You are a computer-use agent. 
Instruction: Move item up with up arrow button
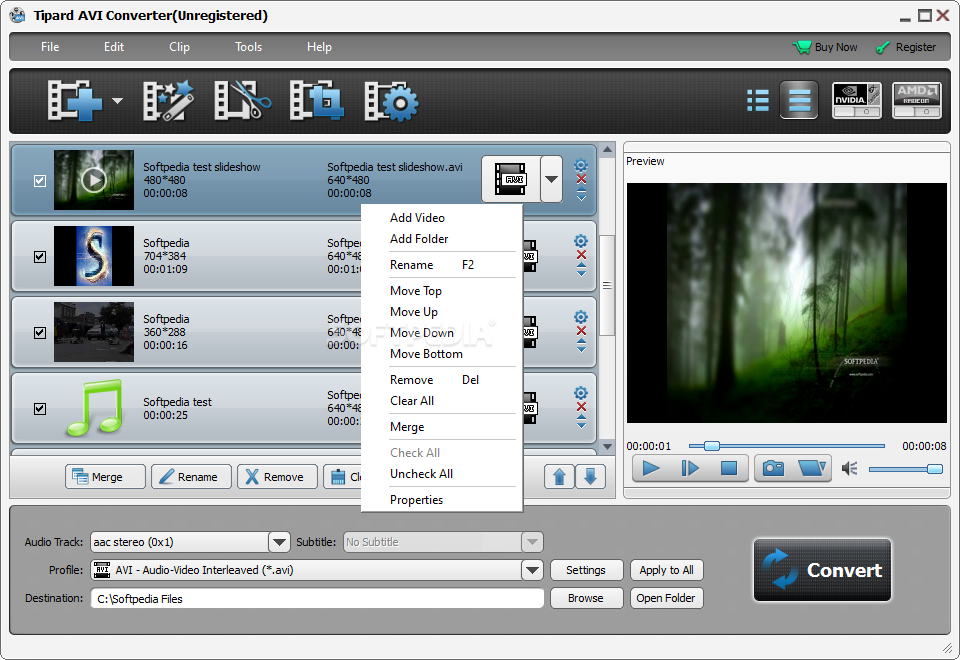(559, 476)
